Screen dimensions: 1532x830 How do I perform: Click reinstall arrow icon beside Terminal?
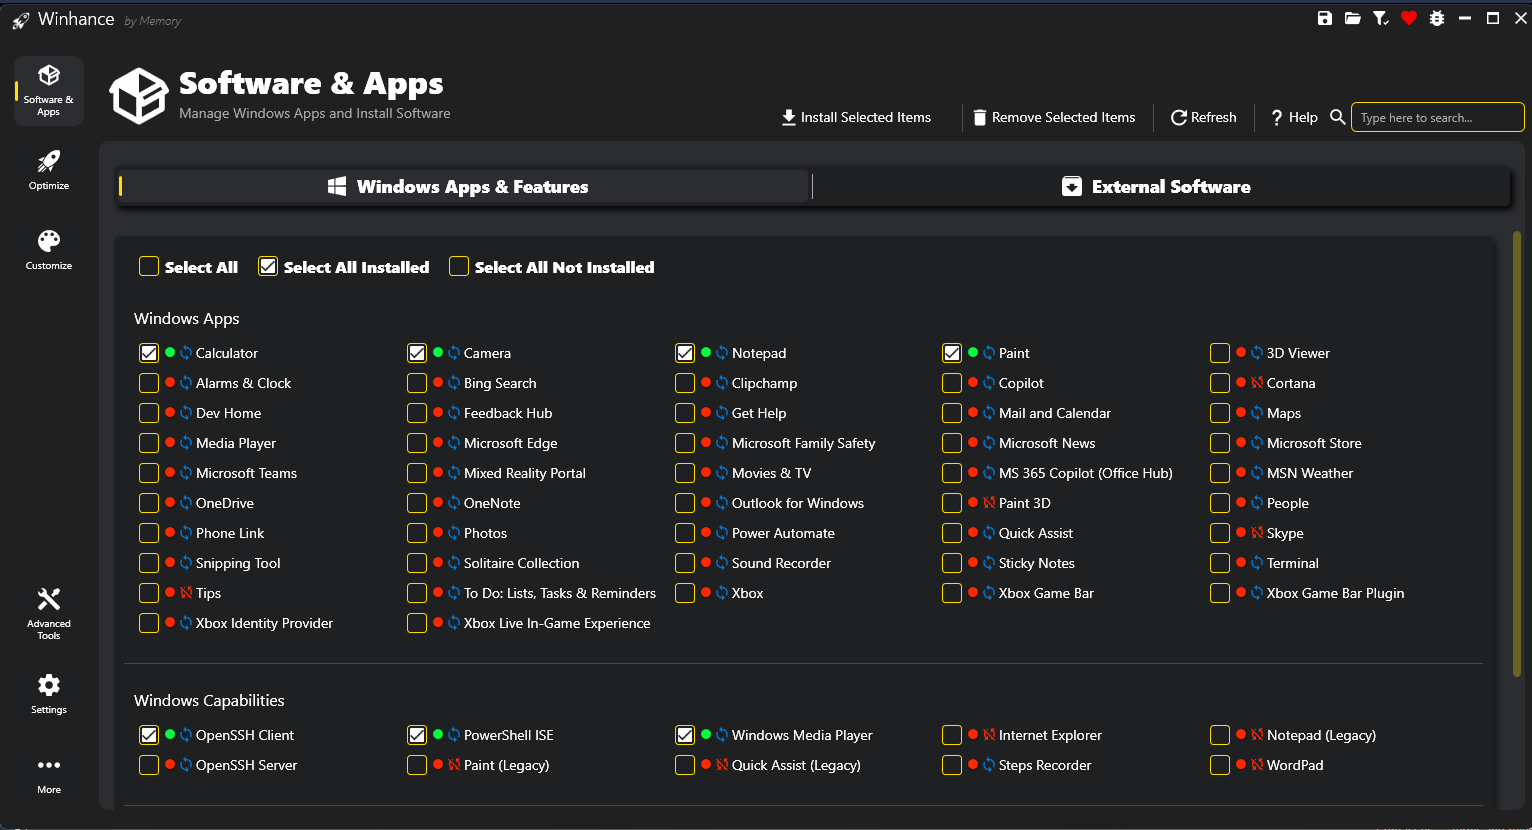click(x=1257, y=563)
